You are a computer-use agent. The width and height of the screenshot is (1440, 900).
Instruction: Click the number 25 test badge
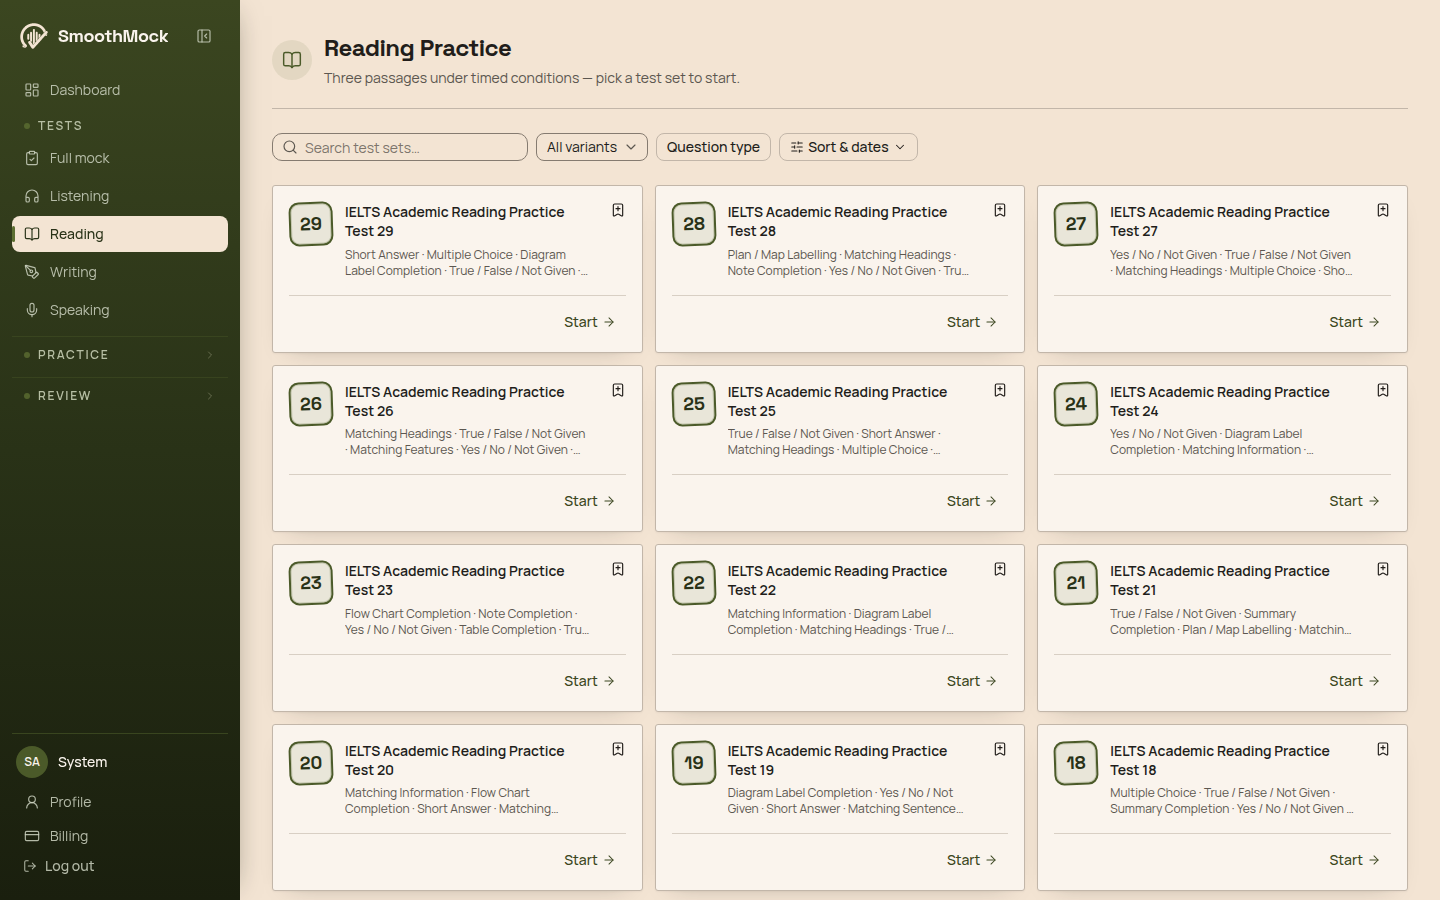pyautogui.click(x=694, y=404)
